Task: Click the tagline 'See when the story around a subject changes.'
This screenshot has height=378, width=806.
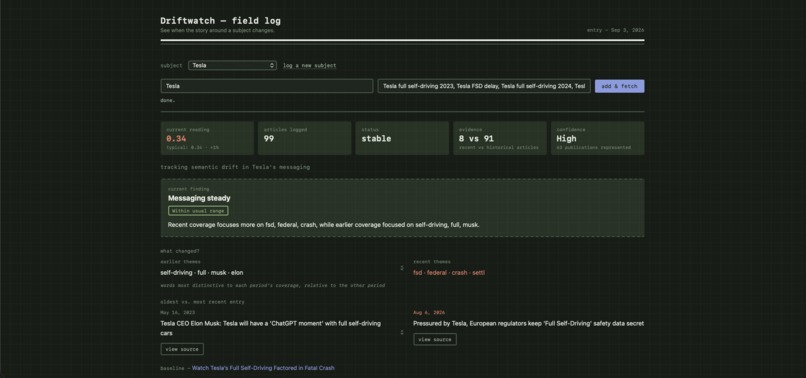Action: pos(217,30)
